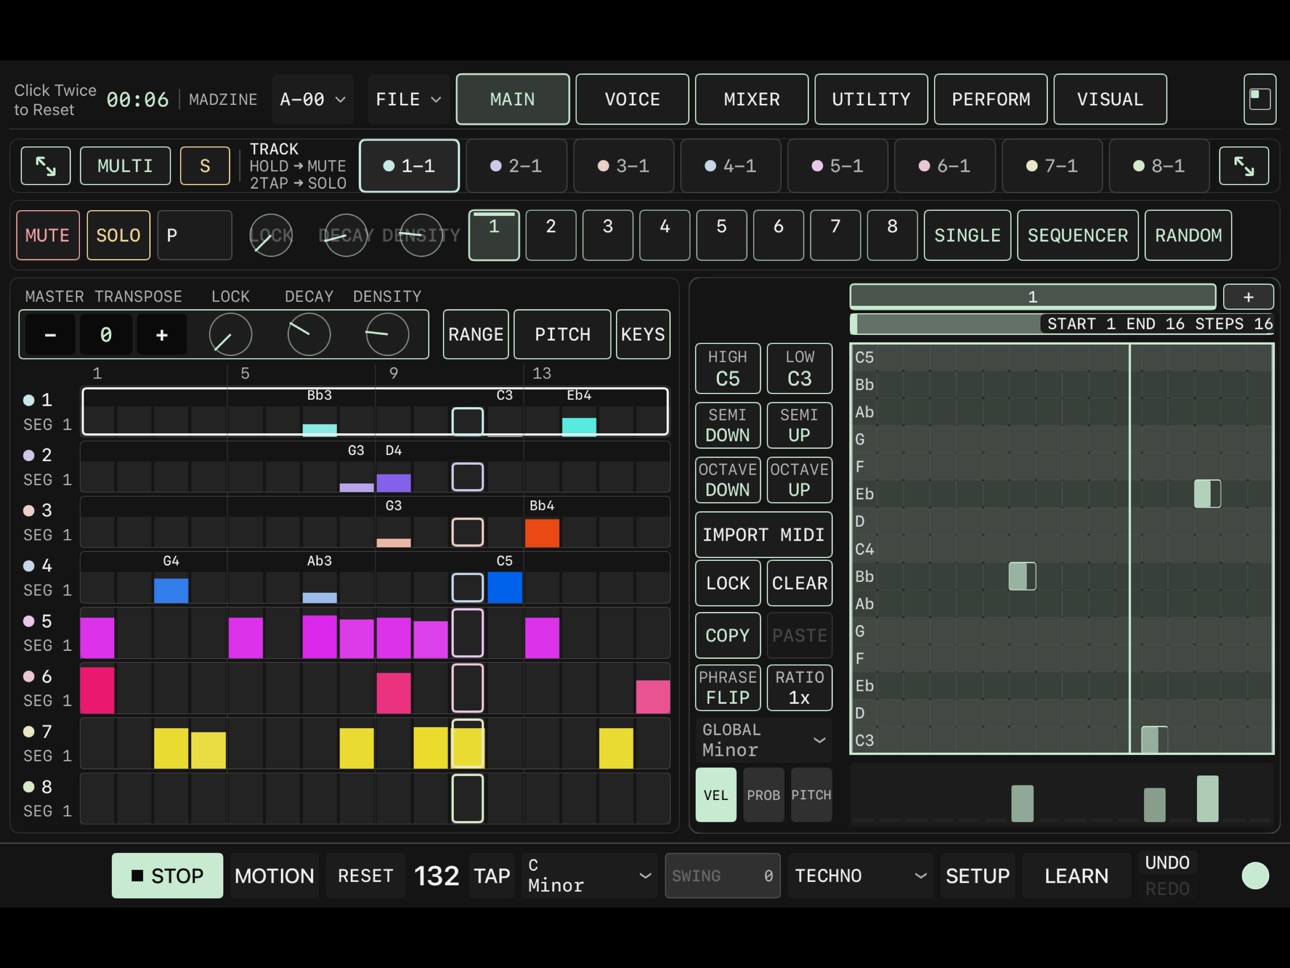
Task: Enable MULTI track selection
Action: [125, 166]
